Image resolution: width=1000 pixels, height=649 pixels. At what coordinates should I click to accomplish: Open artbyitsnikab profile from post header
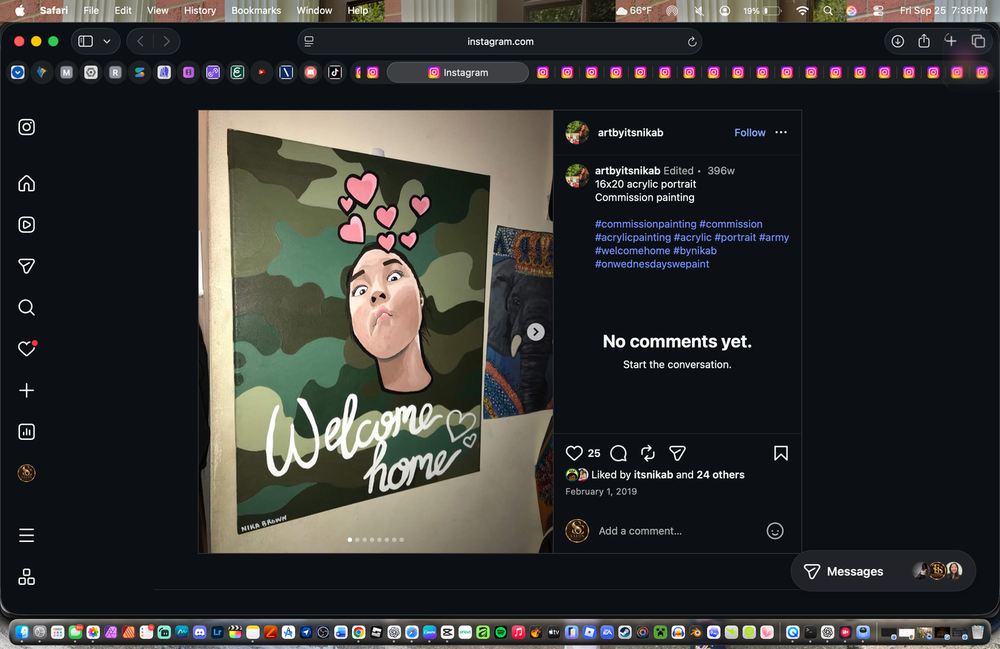point(630,133)
